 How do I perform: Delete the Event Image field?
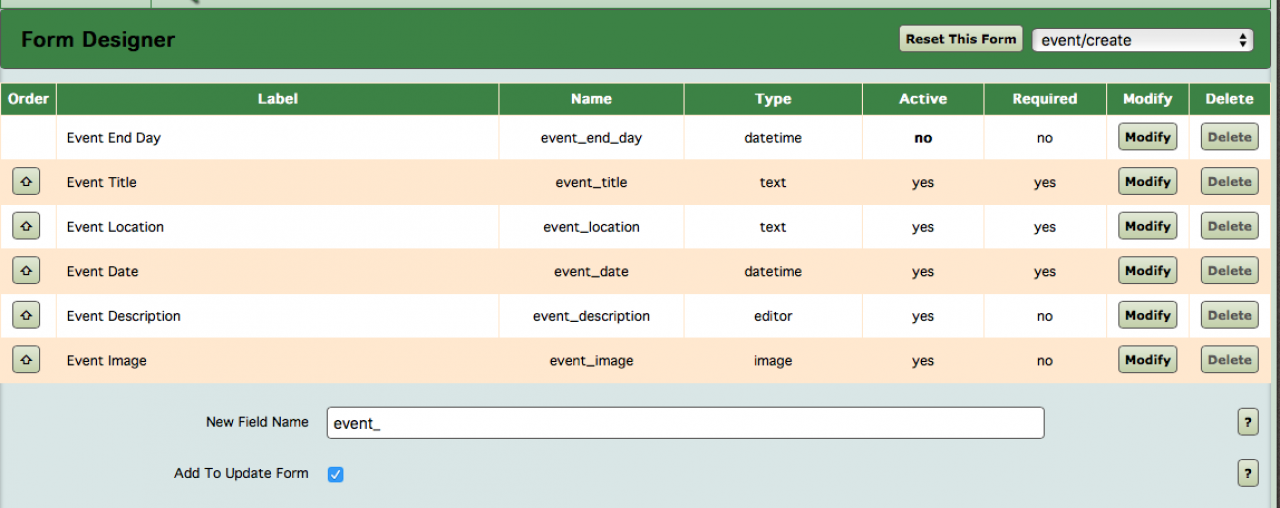pyautogui.click(x=1229, y=360)
